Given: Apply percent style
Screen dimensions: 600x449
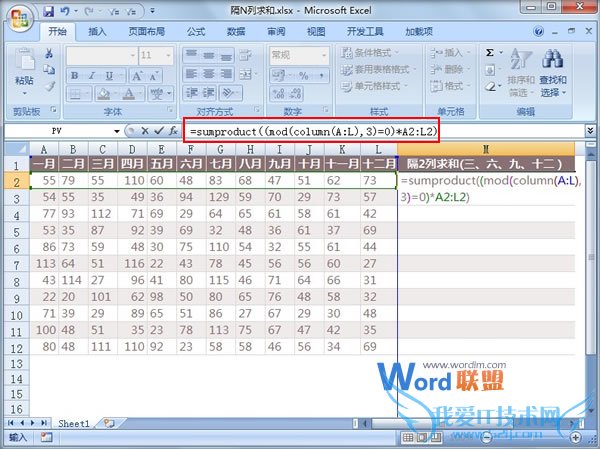Looking at the screenshot, I should click(x=303, y=76).
